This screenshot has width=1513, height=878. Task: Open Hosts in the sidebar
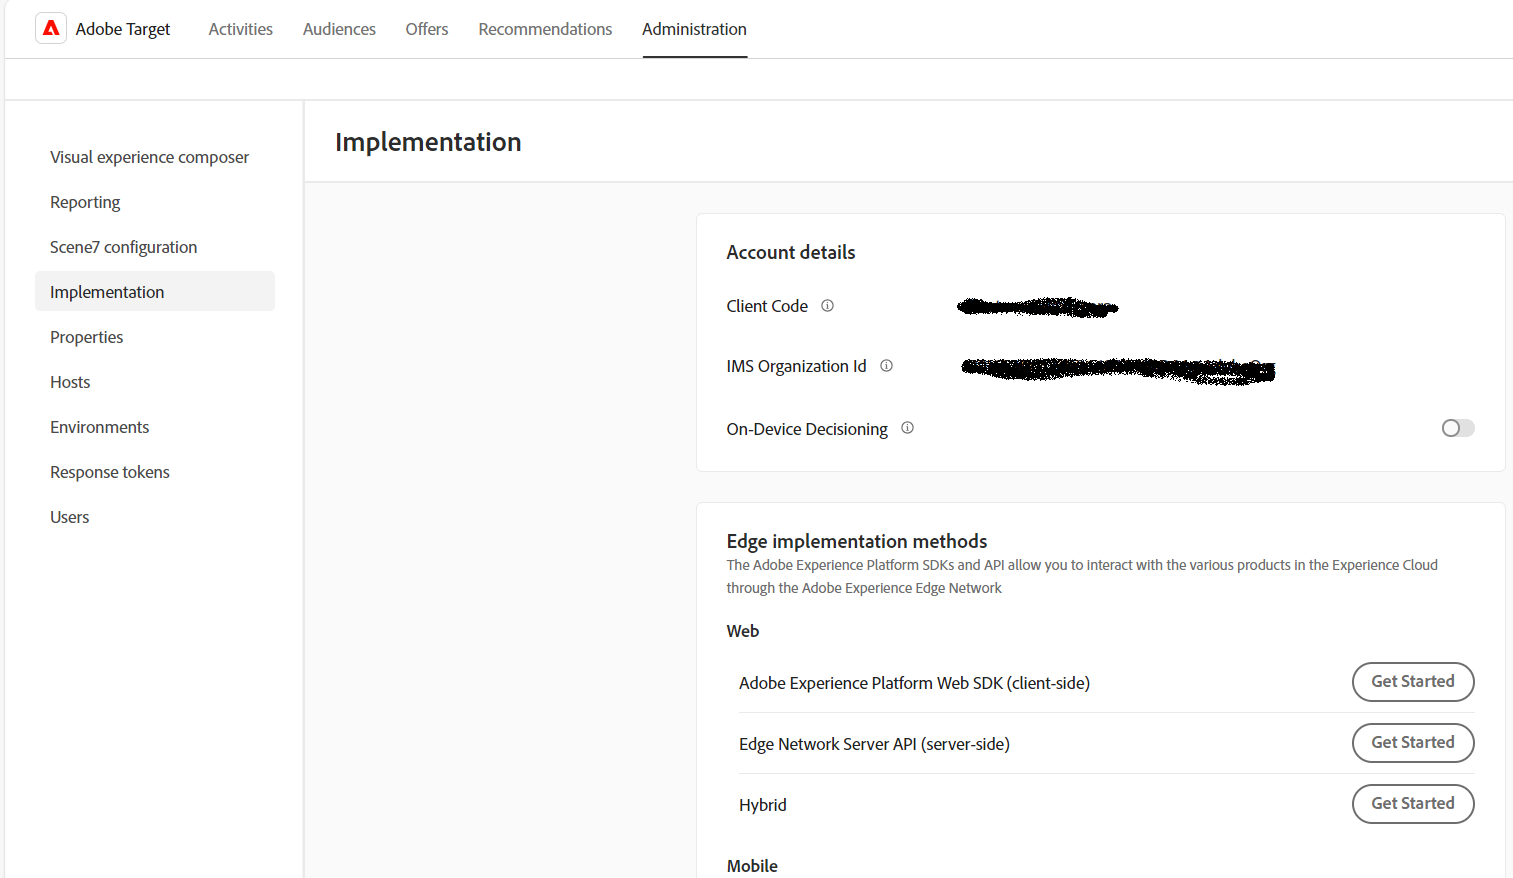155,382
